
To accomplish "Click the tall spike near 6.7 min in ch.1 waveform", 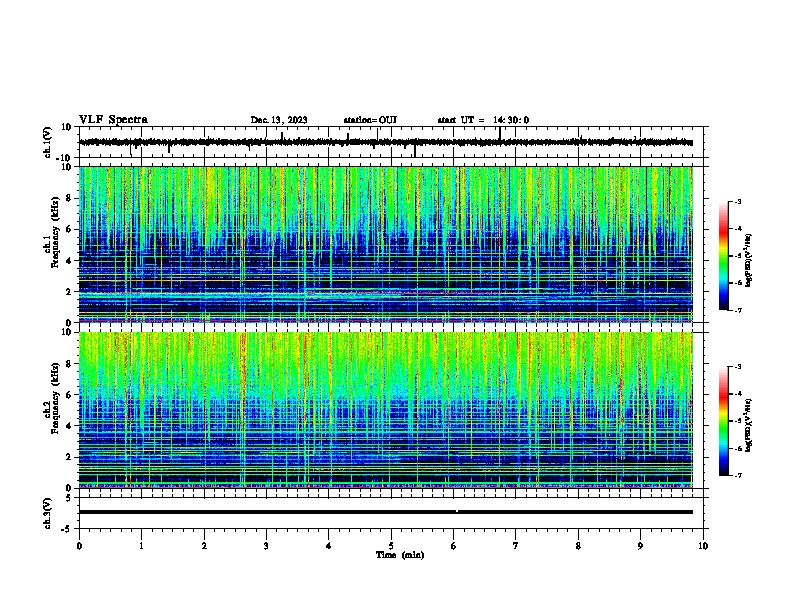I will 500,134.
